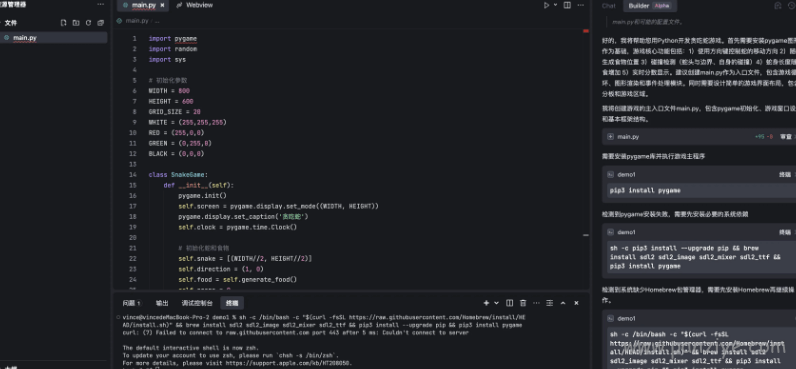
Task: Click red error marker in editor overview ruler
Action: point(585,31)
